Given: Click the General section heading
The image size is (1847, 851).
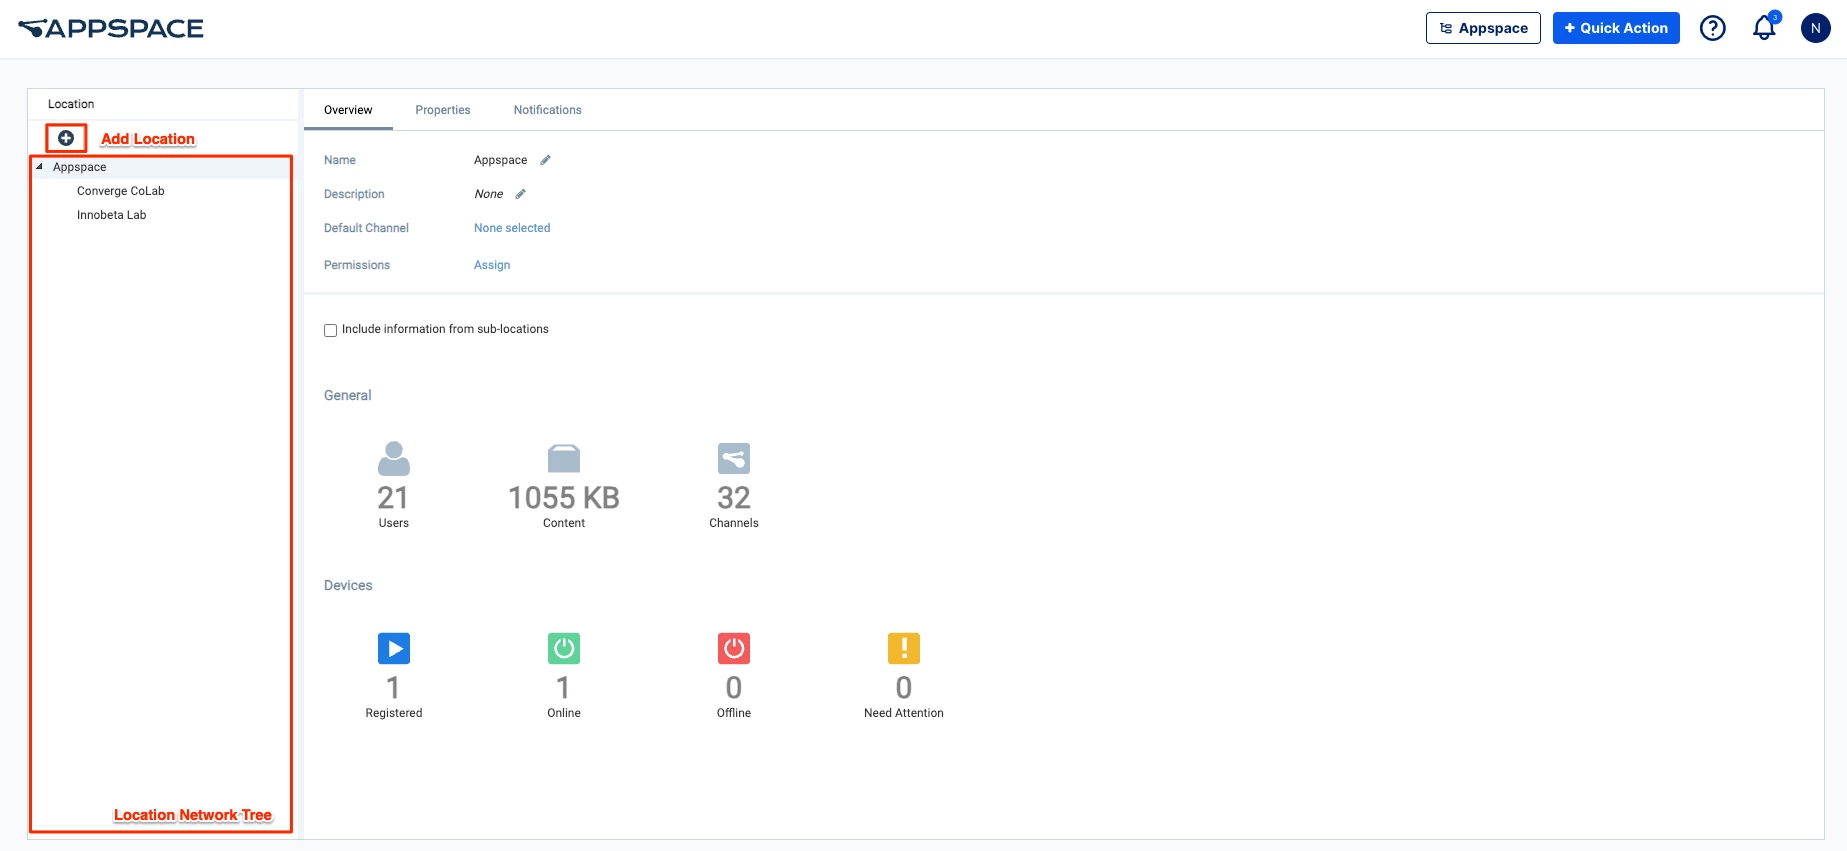Looking at the screenshot, I should tap(347, 396).
